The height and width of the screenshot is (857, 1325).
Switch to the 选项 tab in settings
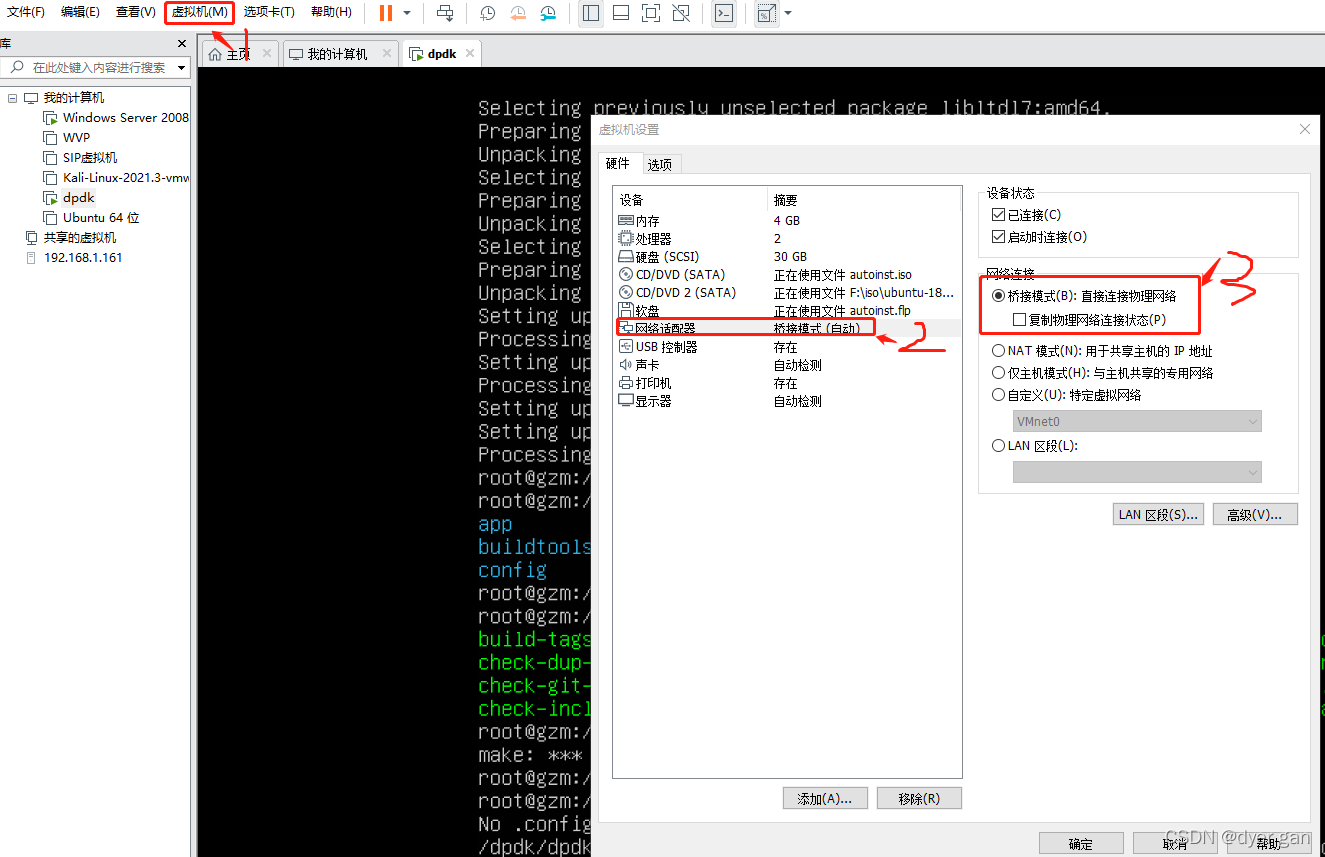point(660,162)
